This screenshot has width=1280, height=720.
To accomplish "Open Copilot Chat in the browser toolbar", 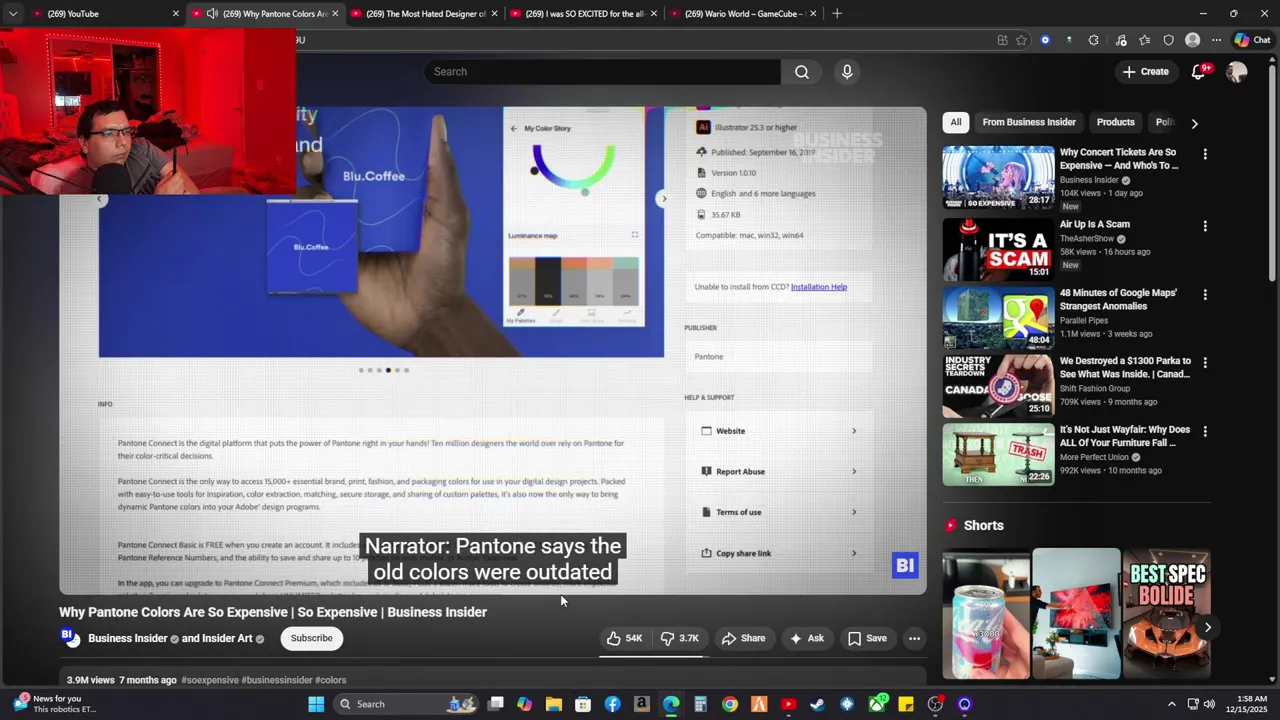I will pyautogui.click(x=1252, y=40).
